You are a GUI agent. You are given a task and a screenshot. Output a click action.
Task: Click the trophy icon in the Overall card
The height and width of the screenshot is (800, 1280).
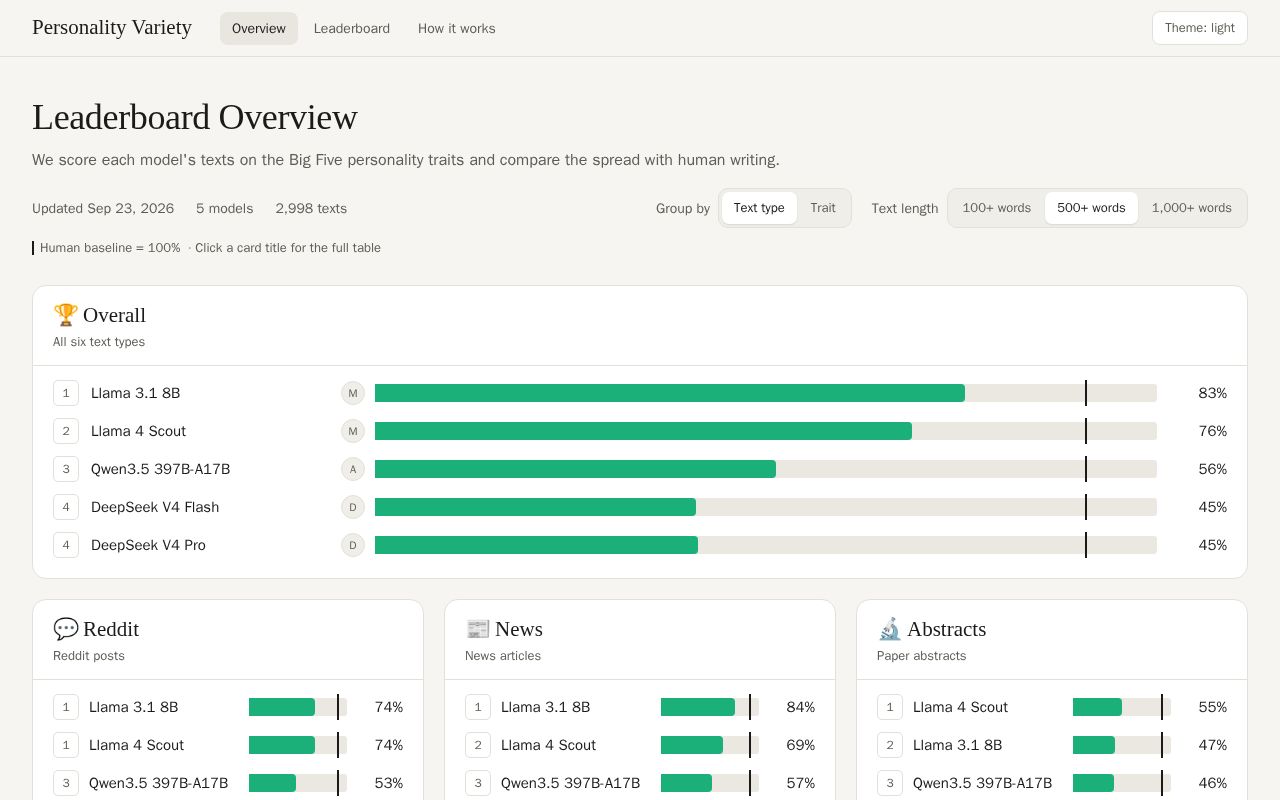[65, 315]
